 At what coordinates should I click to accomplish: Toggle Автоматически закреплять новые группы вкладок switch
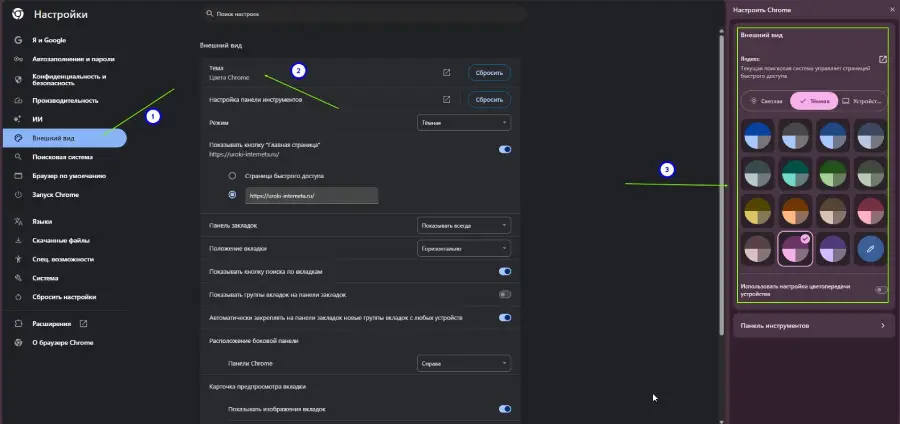pos(505,317)
